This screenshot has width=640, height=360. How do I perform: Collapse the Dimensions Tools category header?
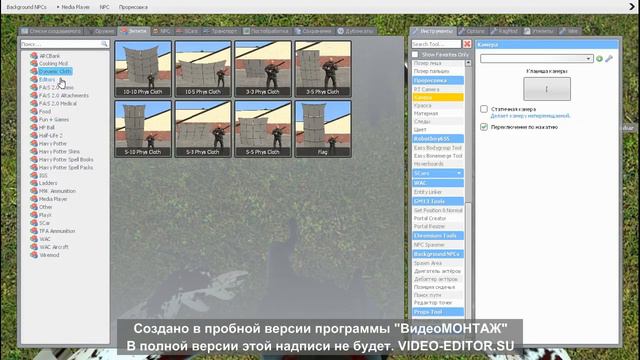click(438, 236)
